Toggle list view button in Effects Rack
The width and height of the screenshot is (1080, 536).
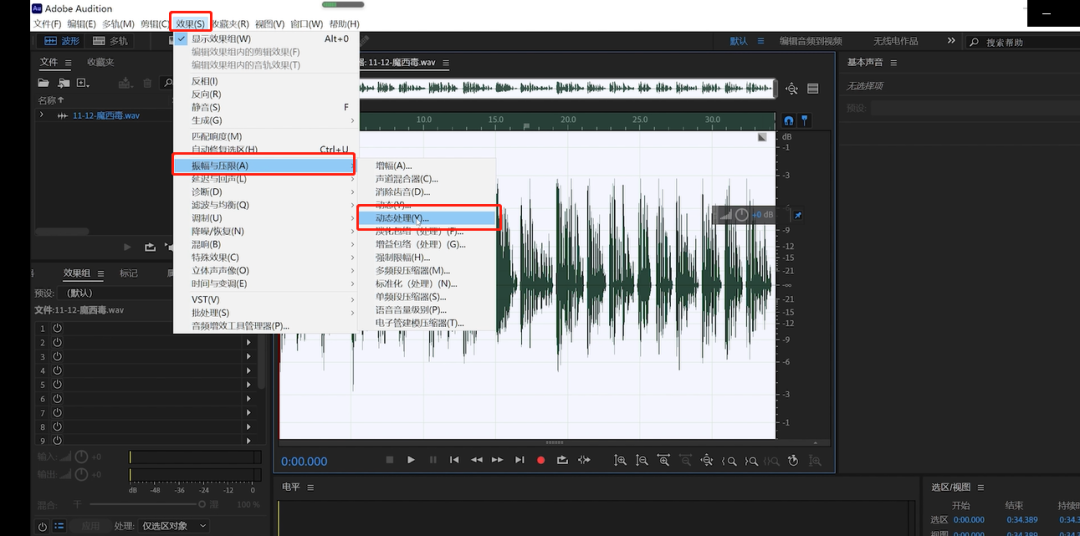60,526
